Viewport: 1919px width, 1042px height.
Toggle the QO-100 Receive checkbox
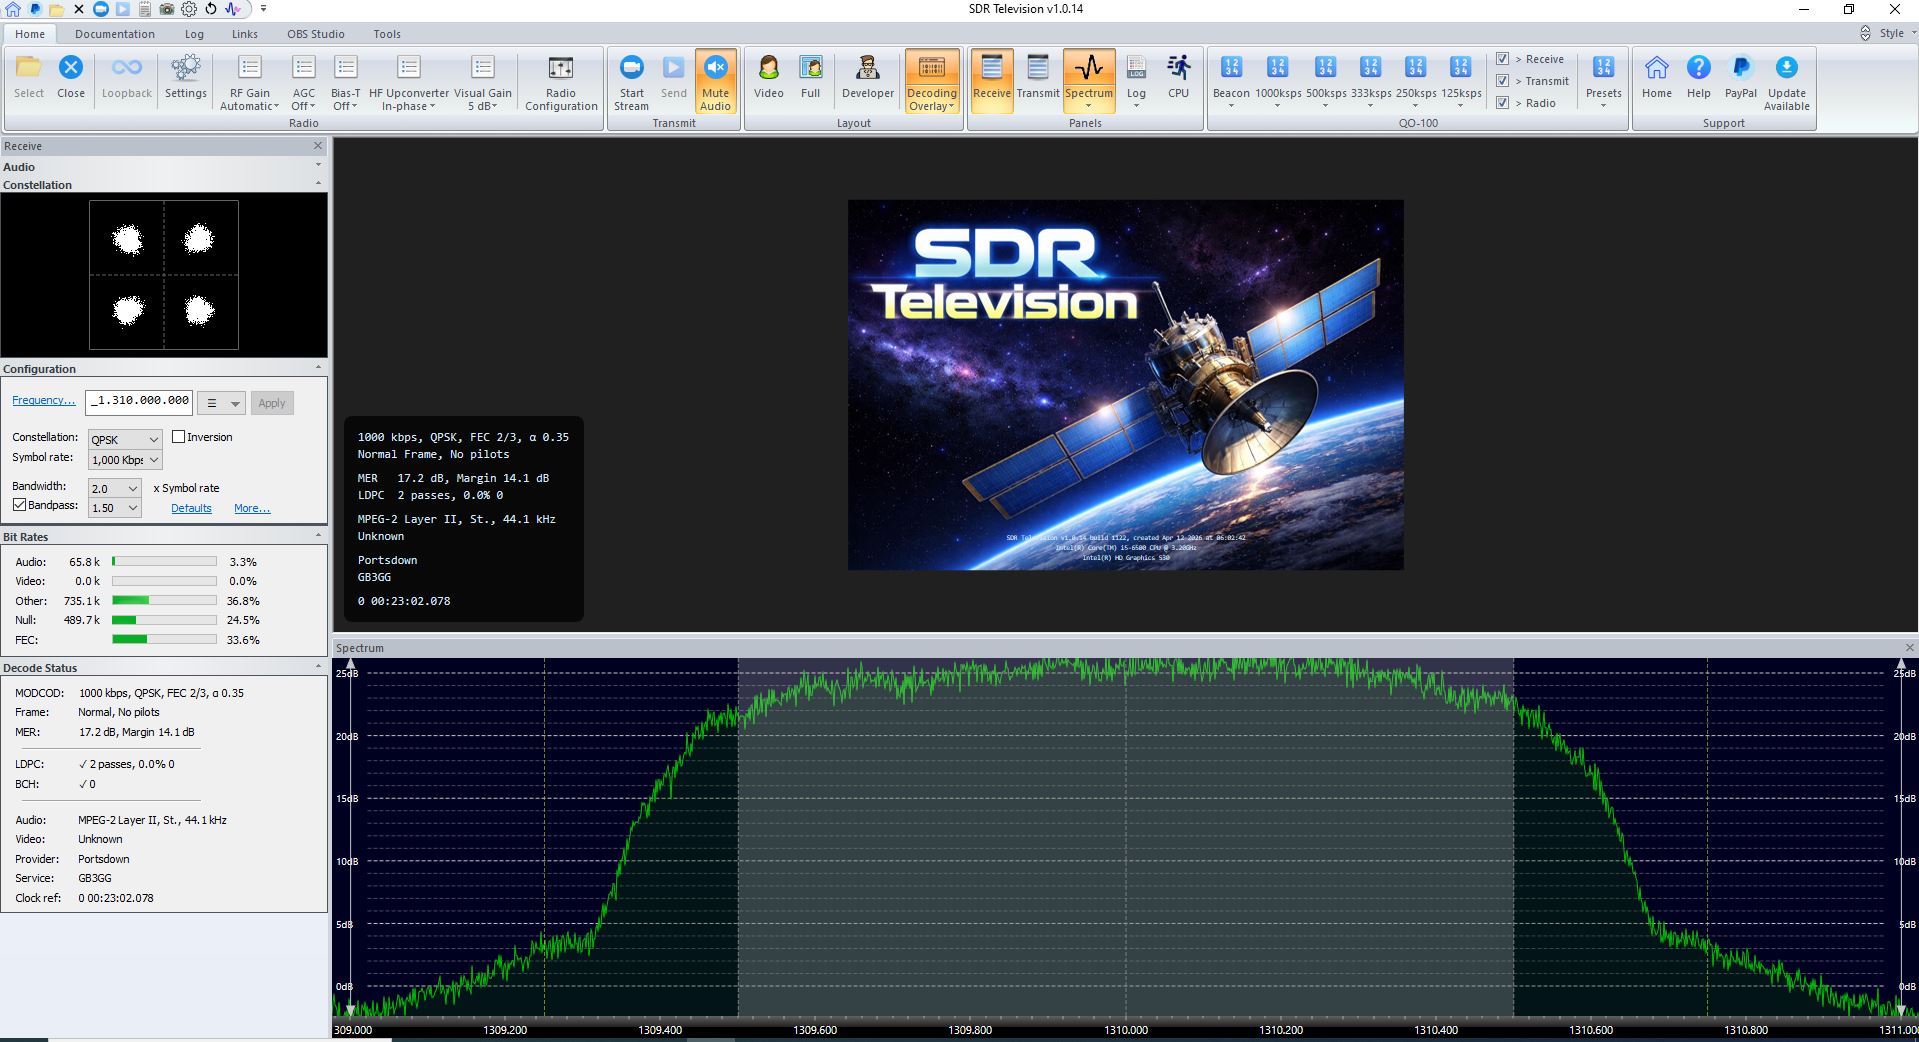pos(1502,59)
